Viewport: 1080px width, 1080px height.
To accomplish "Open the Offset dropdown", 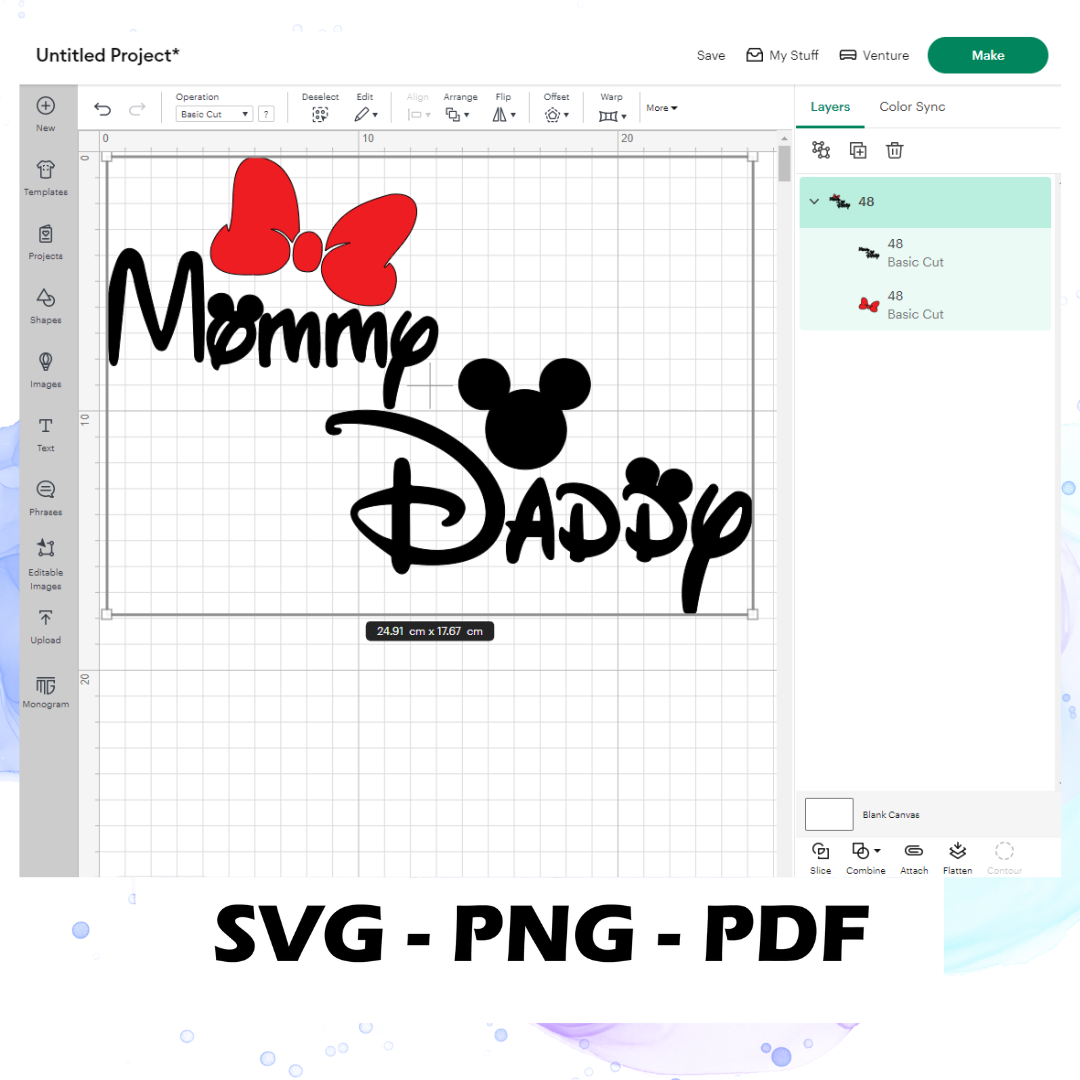I will (x=557, y=114).
